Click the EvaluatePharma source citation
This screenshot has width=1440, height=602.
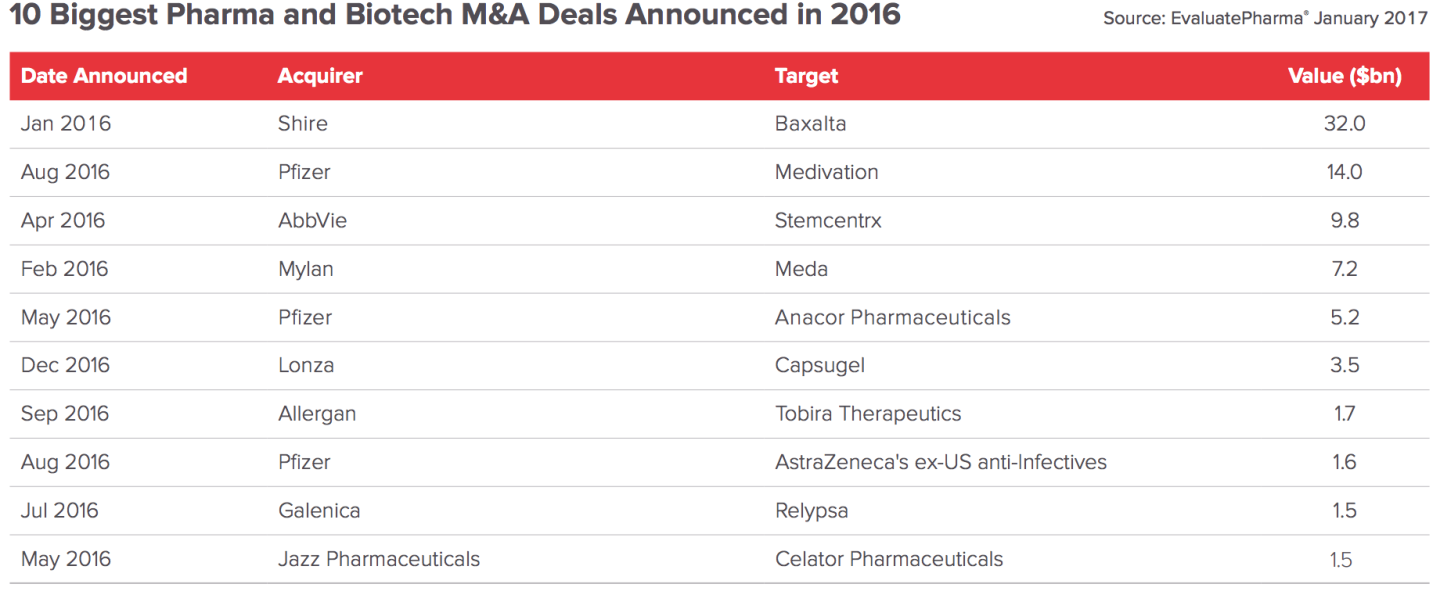click(x=1265, y=18)
